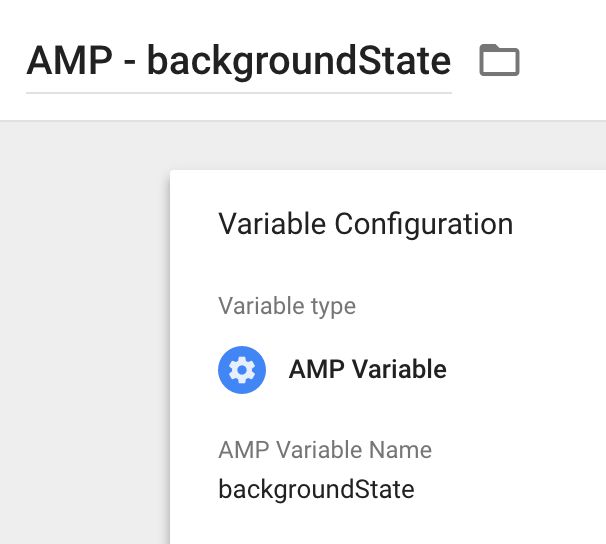The height and width of the screenshot is (544, 606).
Task: Click the blue gear AMP Variable icon
Action: 242,370
